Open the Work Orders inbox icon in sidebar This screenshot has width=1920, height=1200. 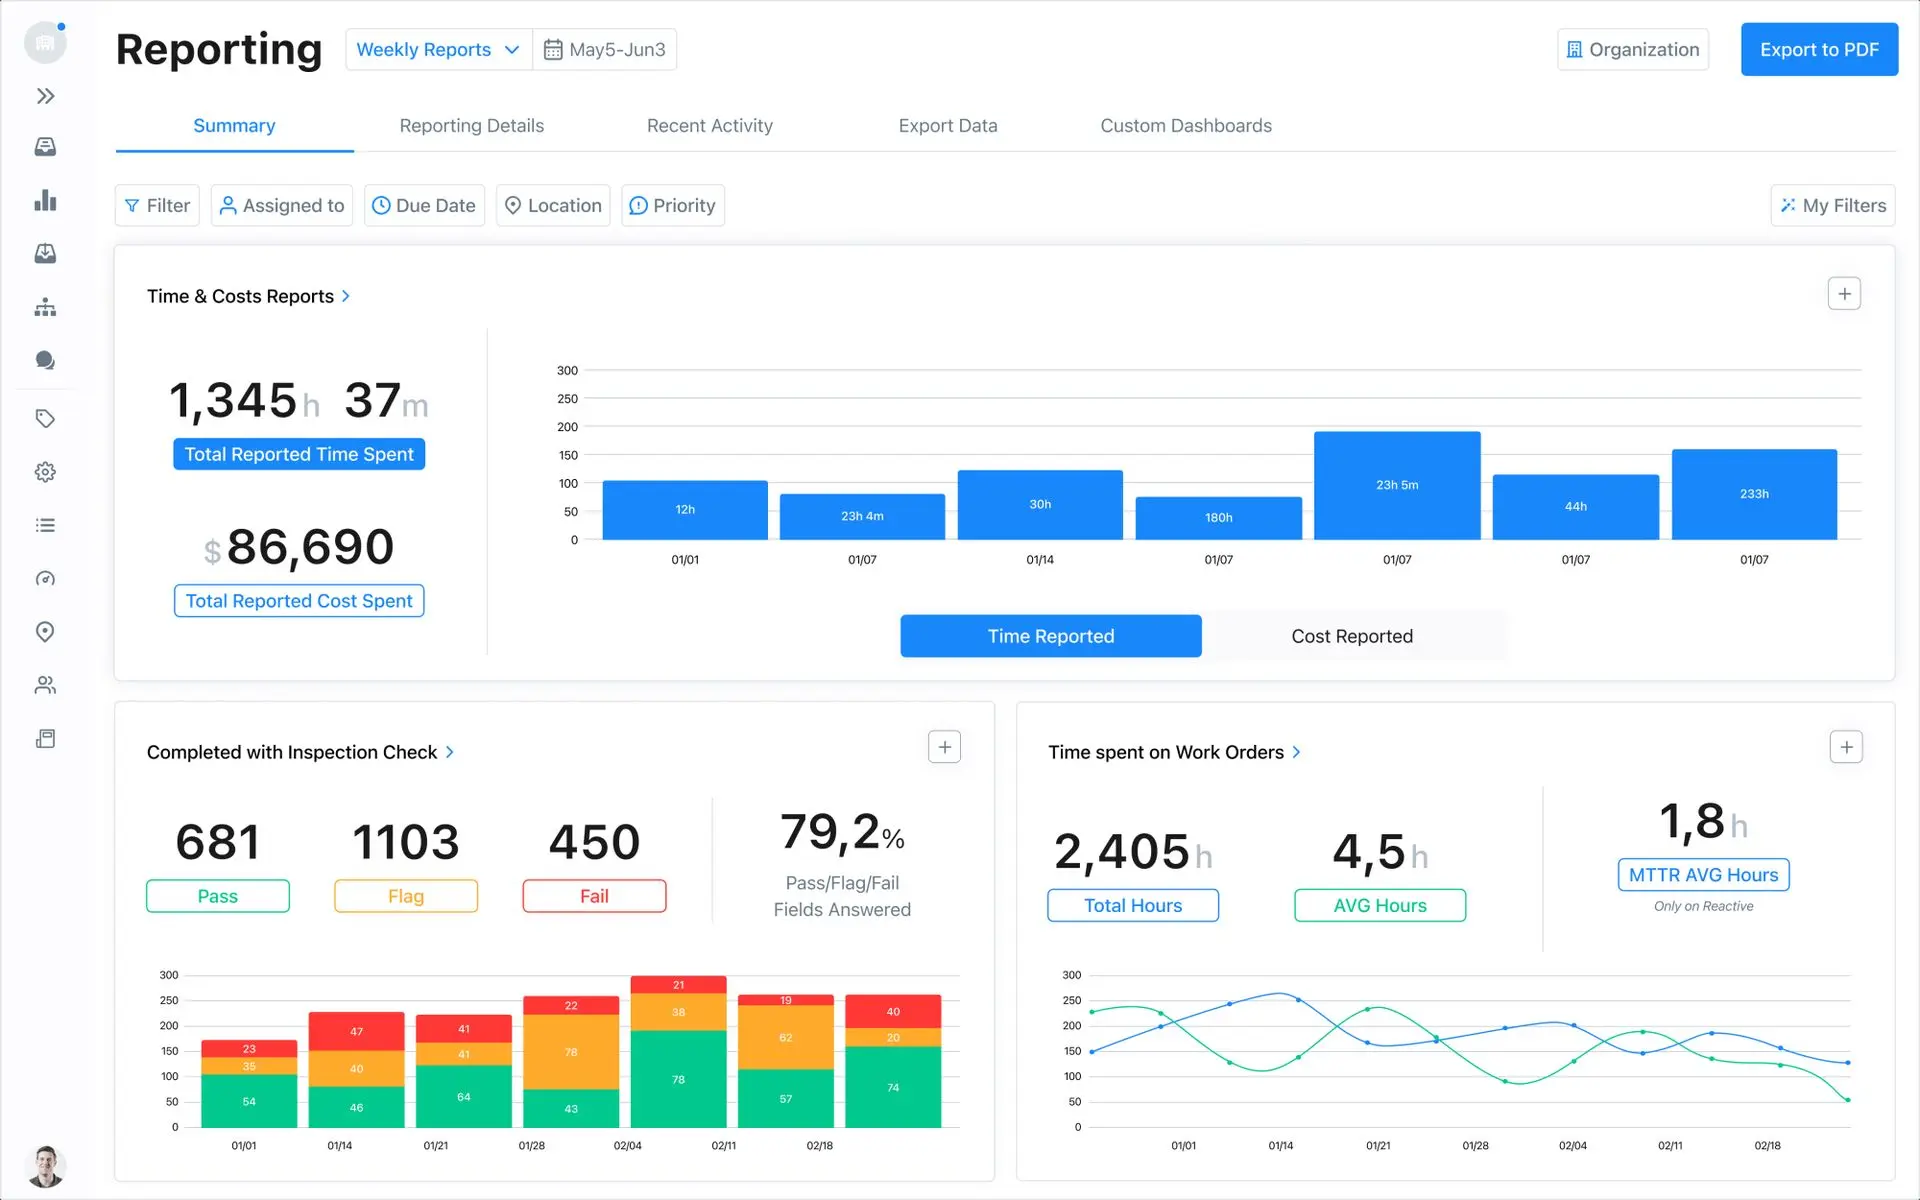pyautogui.click(x=45, y=147)
